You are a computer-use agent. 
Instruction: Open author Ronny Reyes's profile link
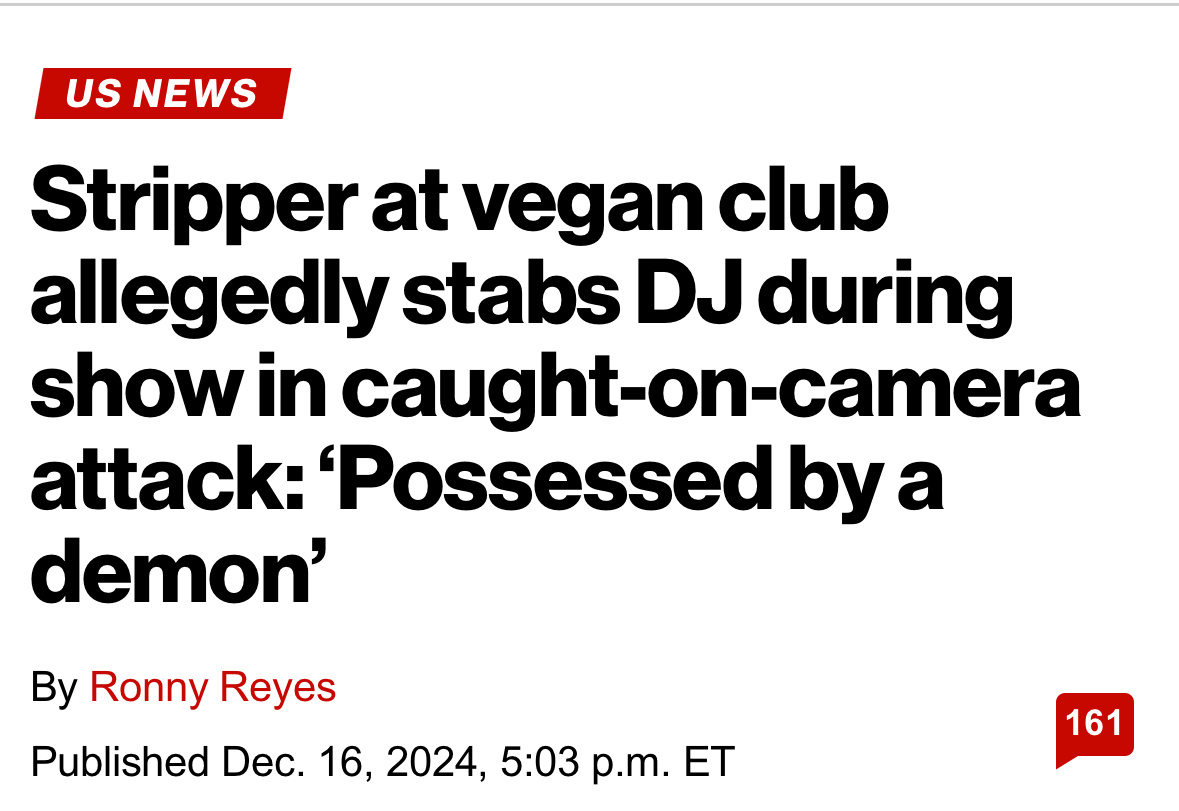click(x=213, y=688)
